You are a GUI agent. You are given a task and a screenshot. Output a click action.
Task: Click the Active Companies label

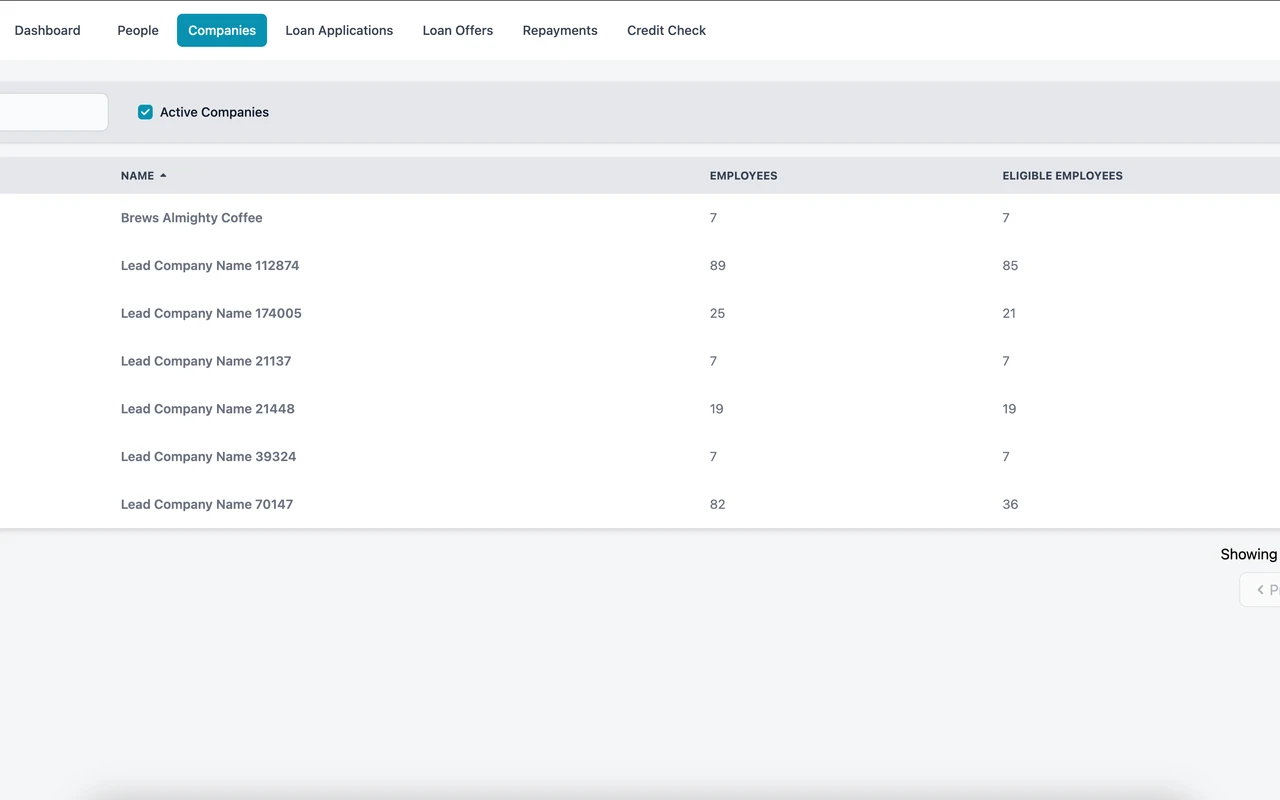click(214, 112)
